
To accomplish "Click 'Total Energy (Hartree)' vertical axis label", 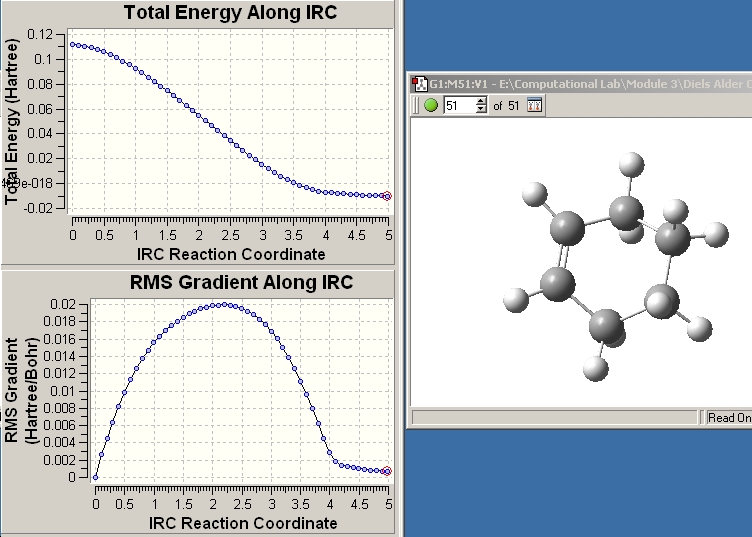I will click(12, 122).
